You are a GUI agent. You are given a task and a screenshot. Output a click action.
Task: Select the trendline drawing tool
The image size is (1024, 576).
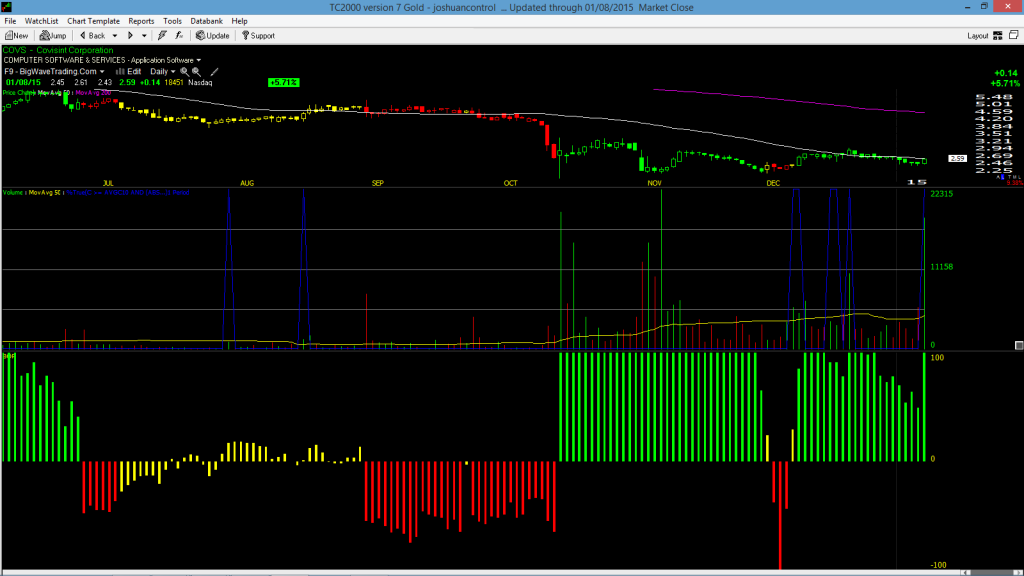click(x=214, y=72)
